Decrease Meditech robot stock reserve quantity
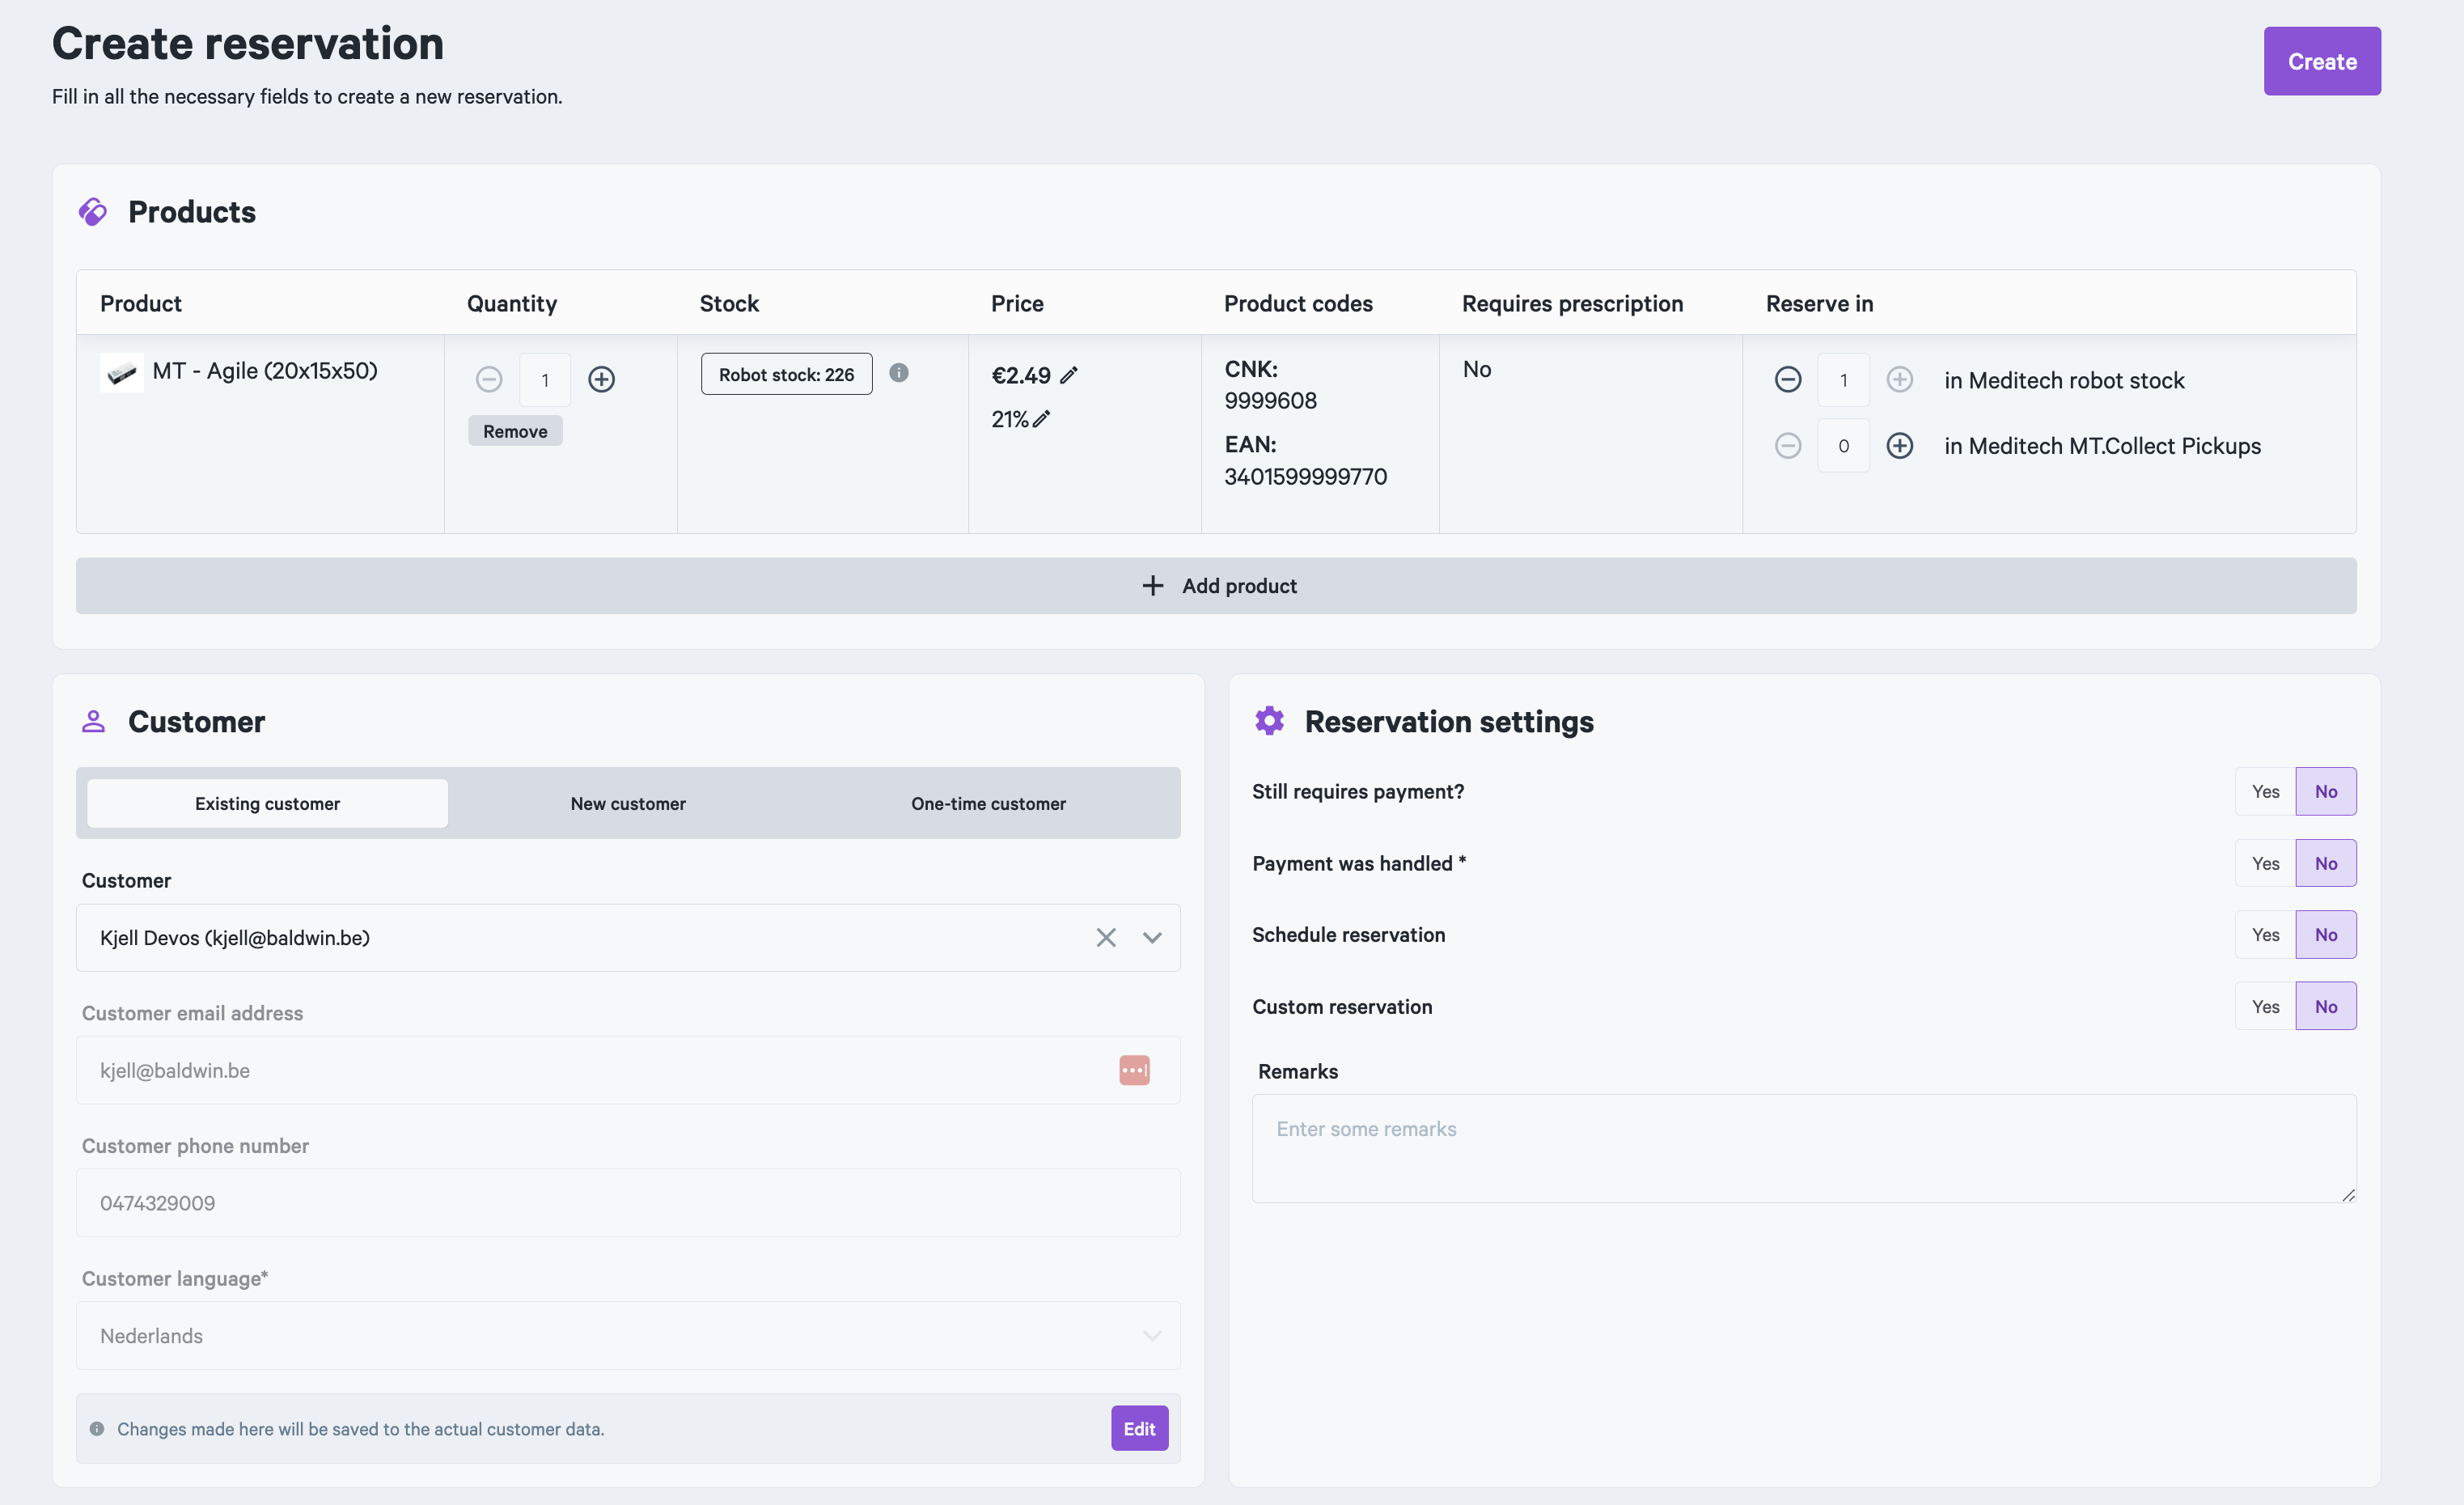This screenshot has height=1505, width=2464. pyautogui.click(x=1788, y=380)
